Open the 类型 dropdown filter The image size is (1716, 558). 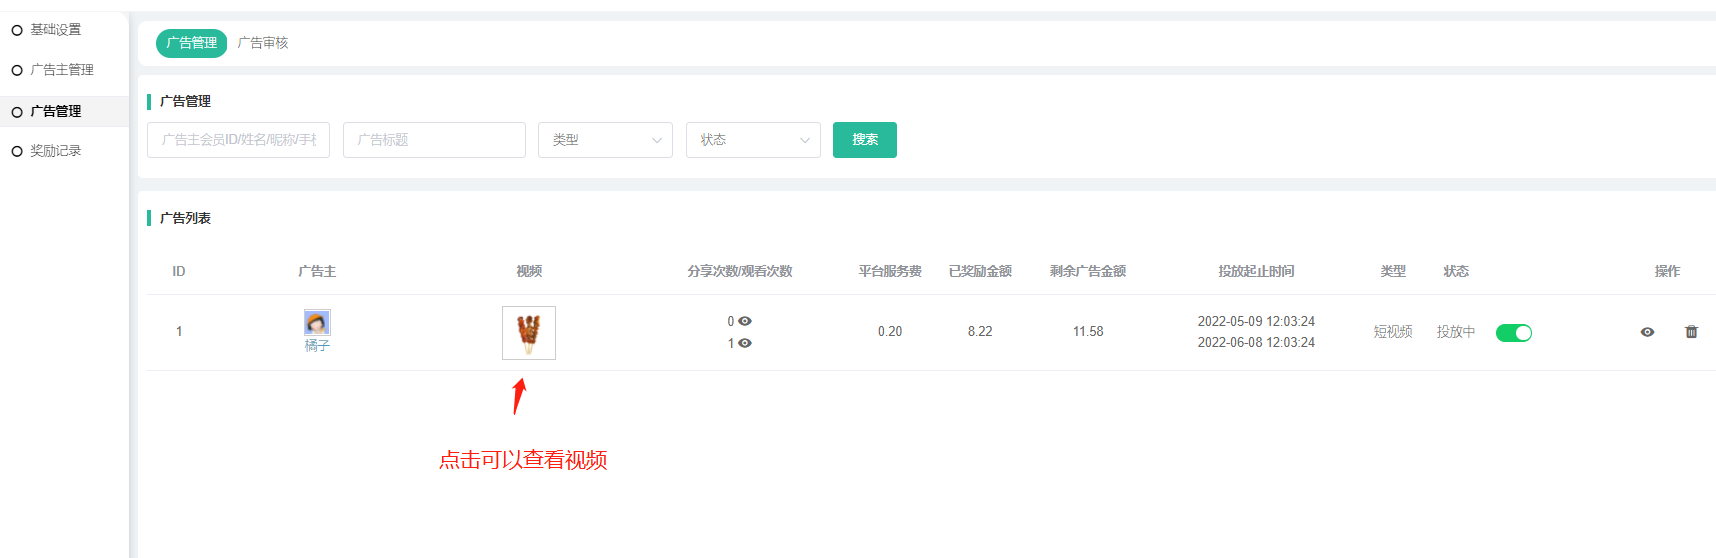(x=605, y=140)
